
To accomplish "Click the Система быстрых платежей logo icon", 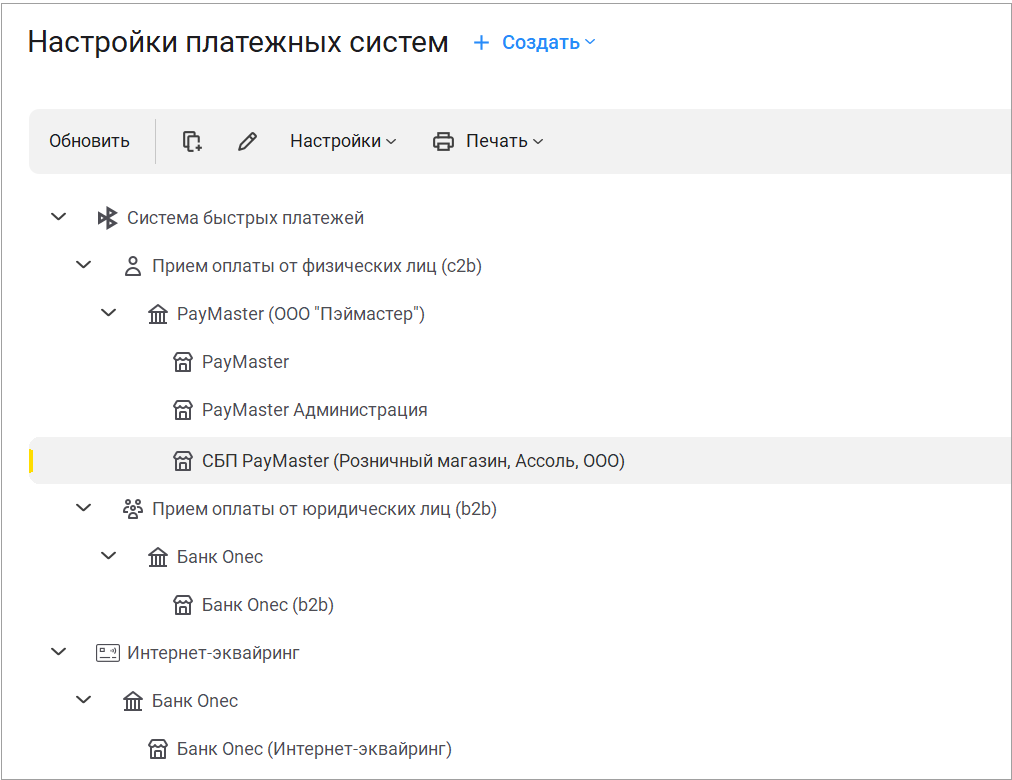I will [x=107, y=218].
